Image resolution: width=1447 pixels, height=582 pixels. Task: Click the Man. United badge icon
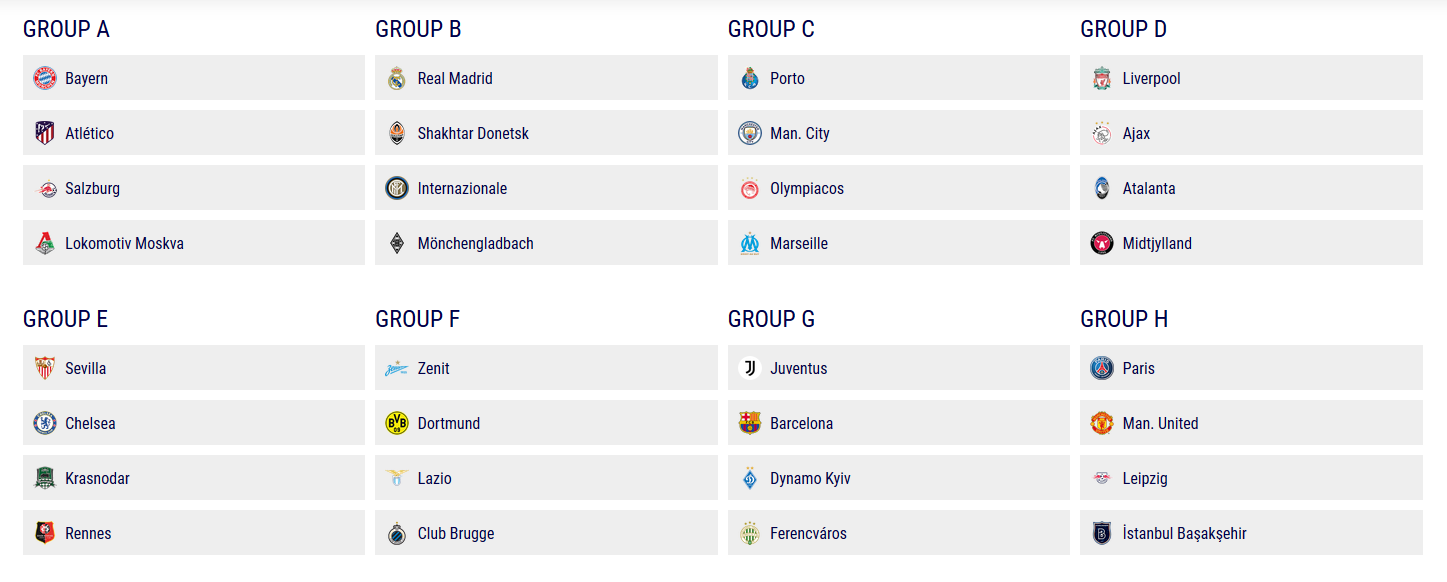[1102, 423]
